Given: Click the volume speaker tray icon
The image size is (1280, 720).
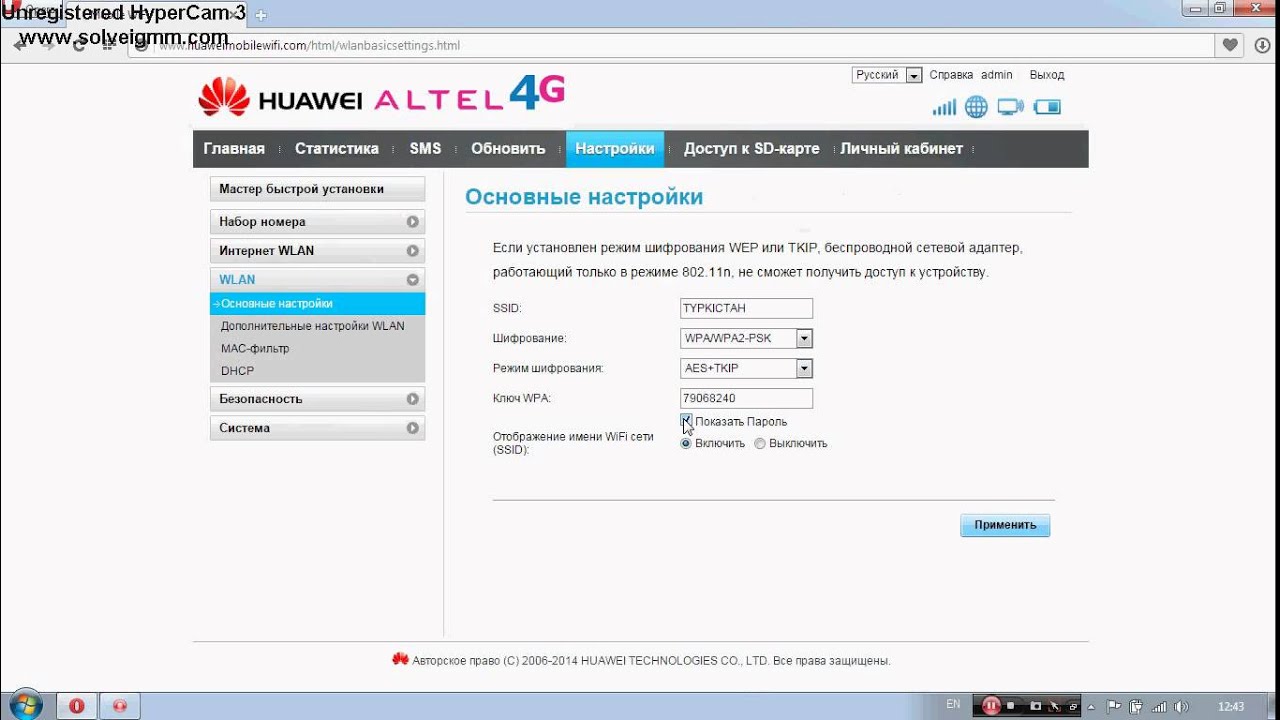Looking at the screenshot, I should pyautogui.click(x=1181, y=707).
